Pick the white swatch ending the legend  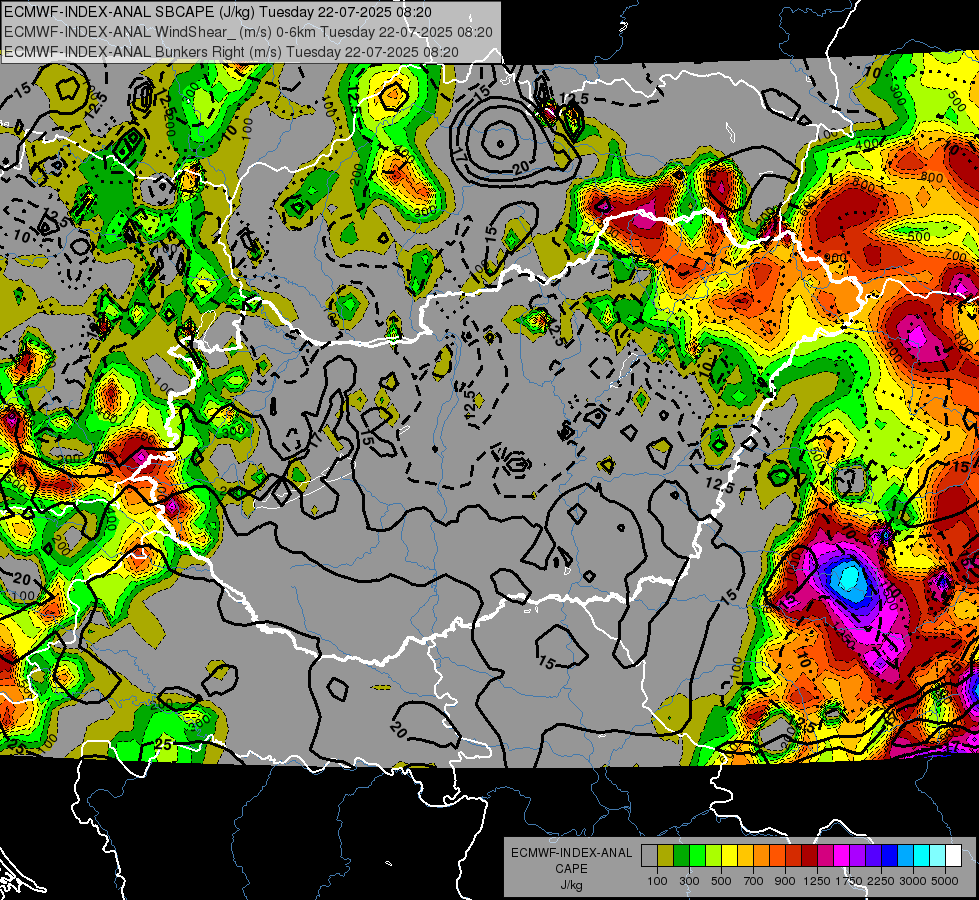coord(953,856)
